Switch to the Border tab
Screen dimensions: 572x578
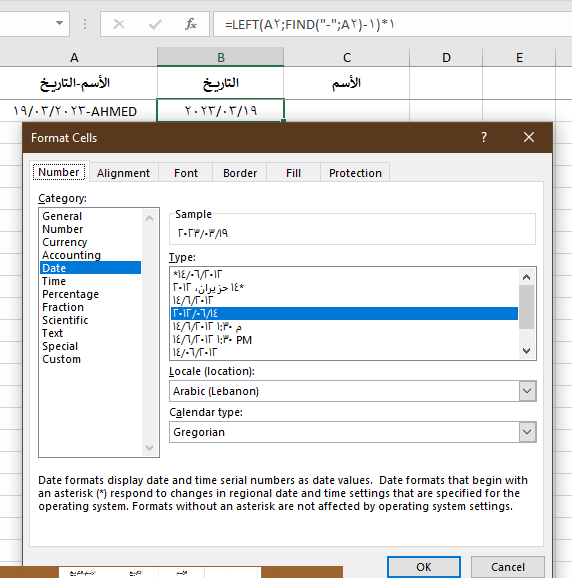(240, 173)
